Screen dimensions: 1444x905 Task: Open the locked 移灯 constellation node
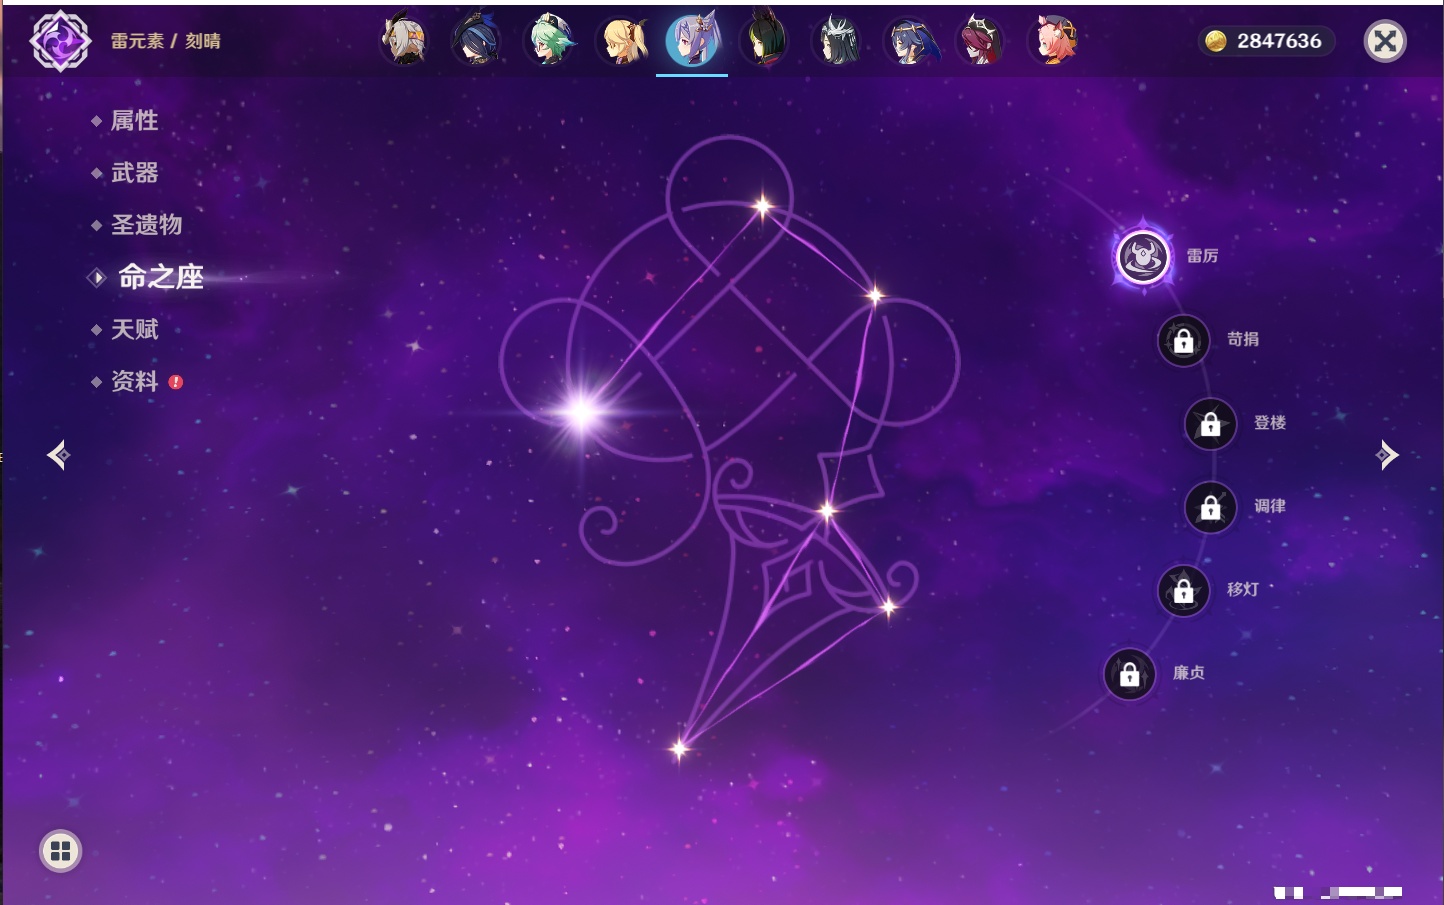[1184, 591]
